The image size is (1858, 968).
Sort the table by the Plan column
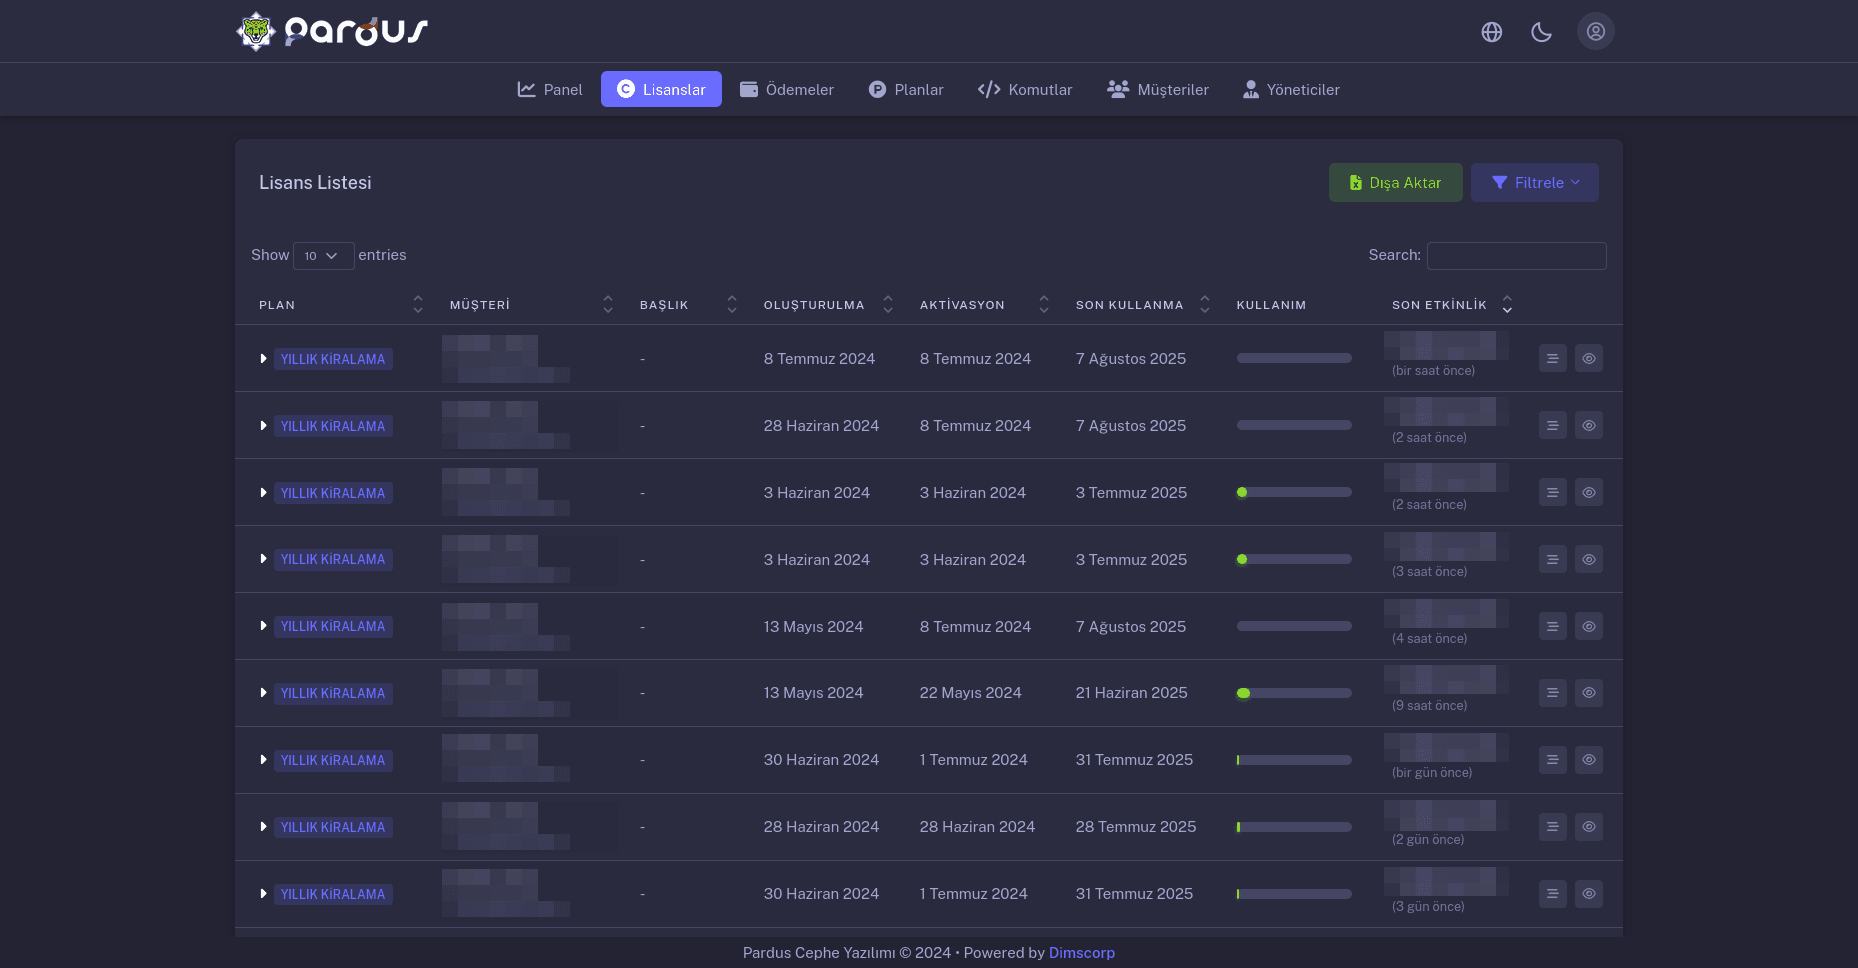pyautogui.click(x=417, y=305)
